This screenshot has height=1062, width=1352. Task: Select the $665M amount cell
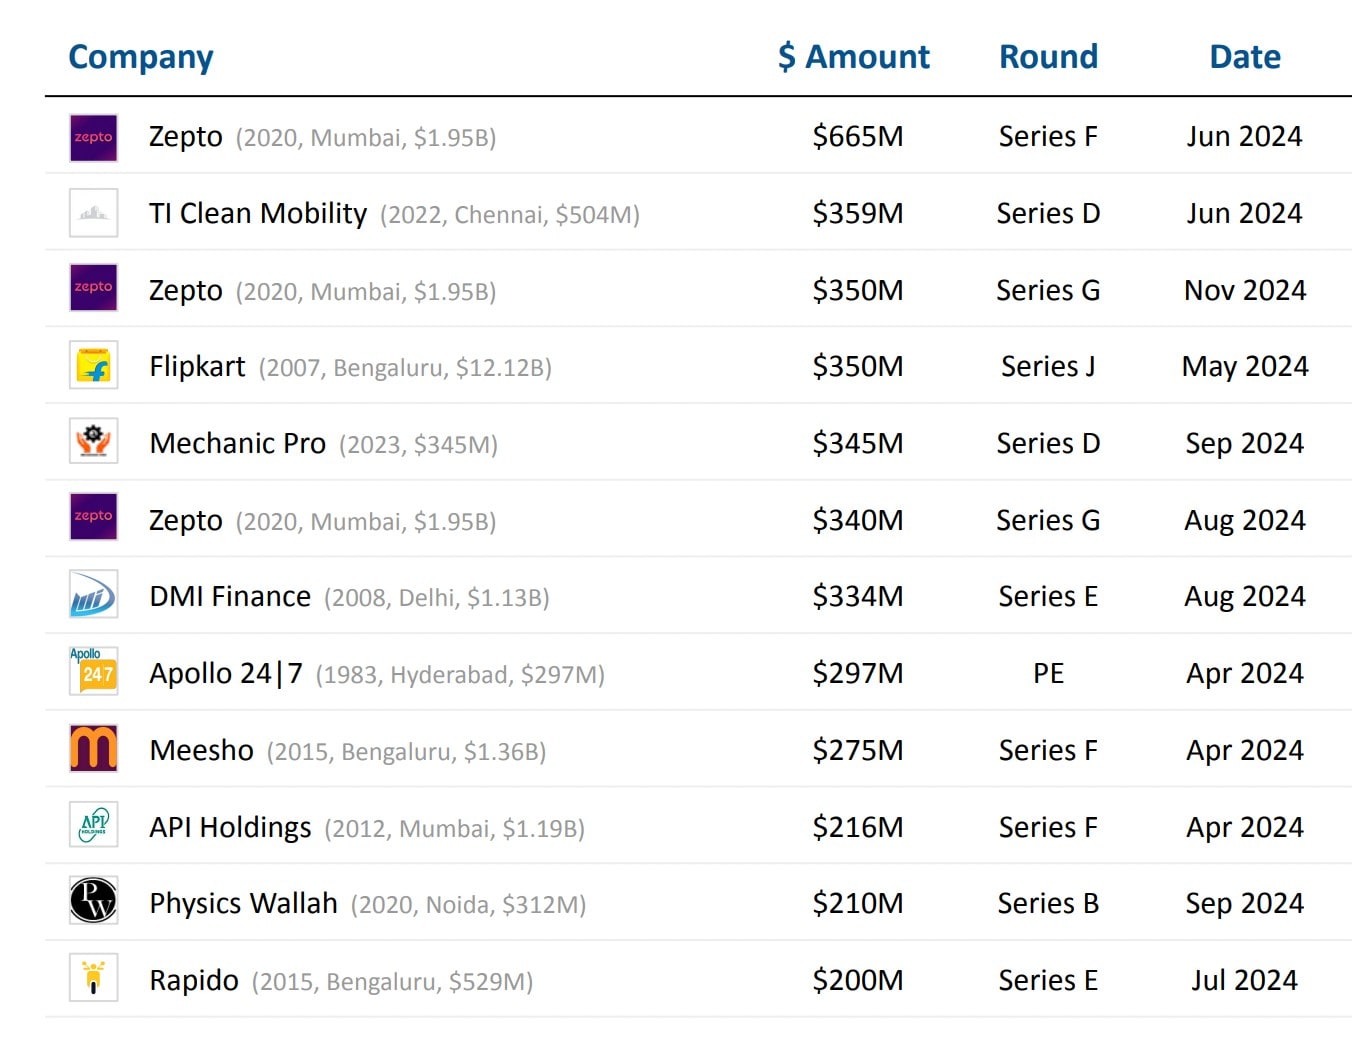coord(857,137)
